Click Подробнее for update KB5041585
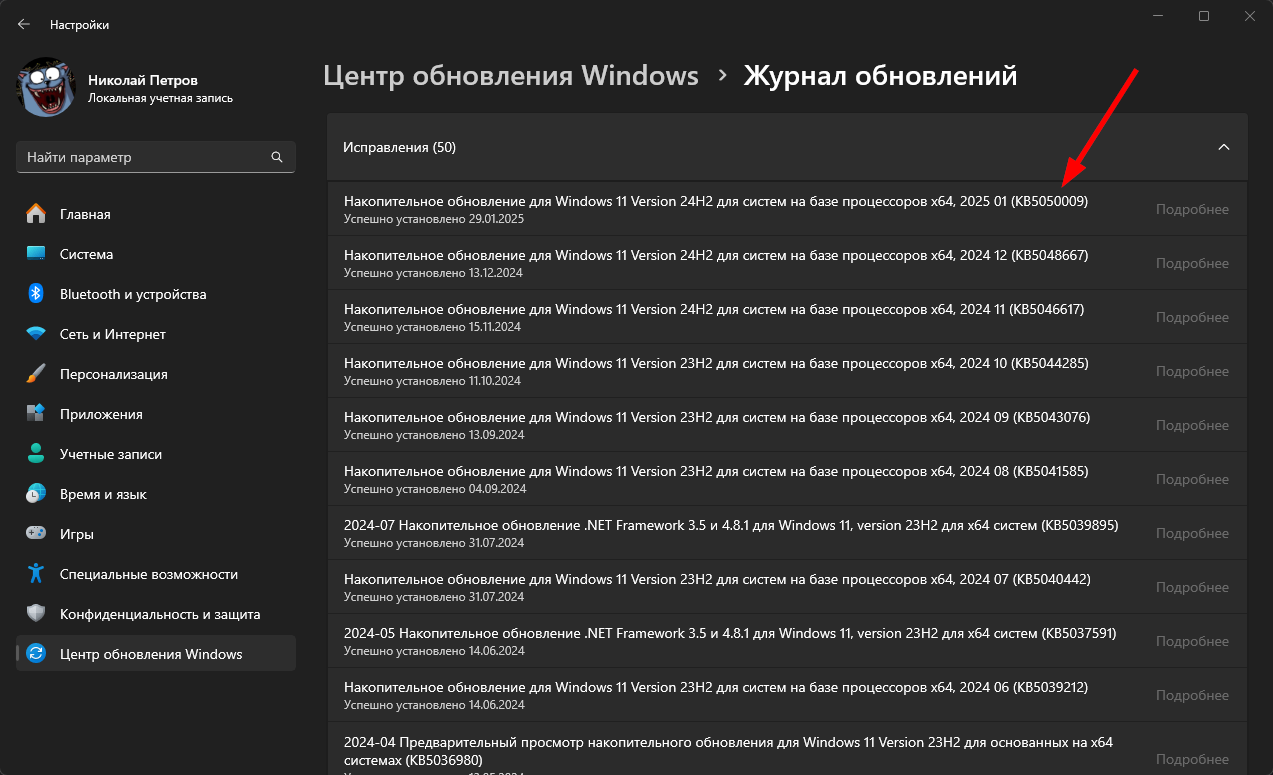This screenshot has height=775, width=1273. [1192, 479]
